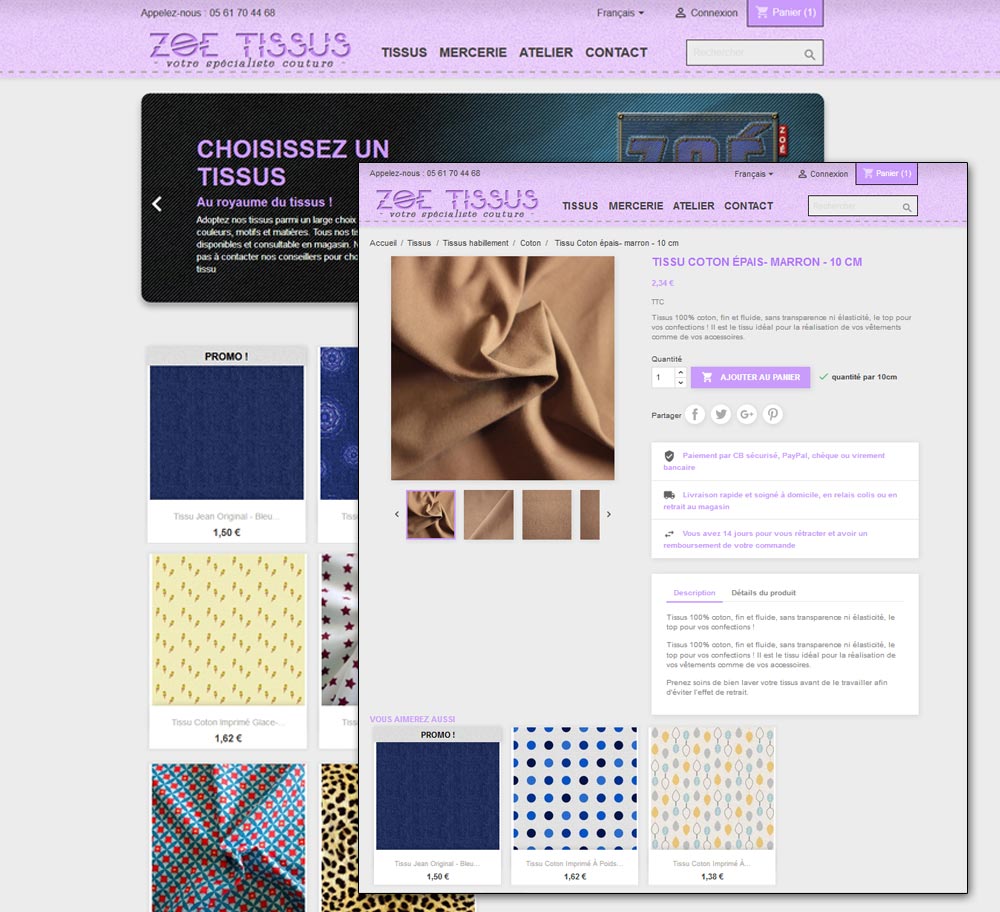This screenshot has height=912, width=1000.
Task: Switch to Détails du produit tab
Action: pos(763,592)
